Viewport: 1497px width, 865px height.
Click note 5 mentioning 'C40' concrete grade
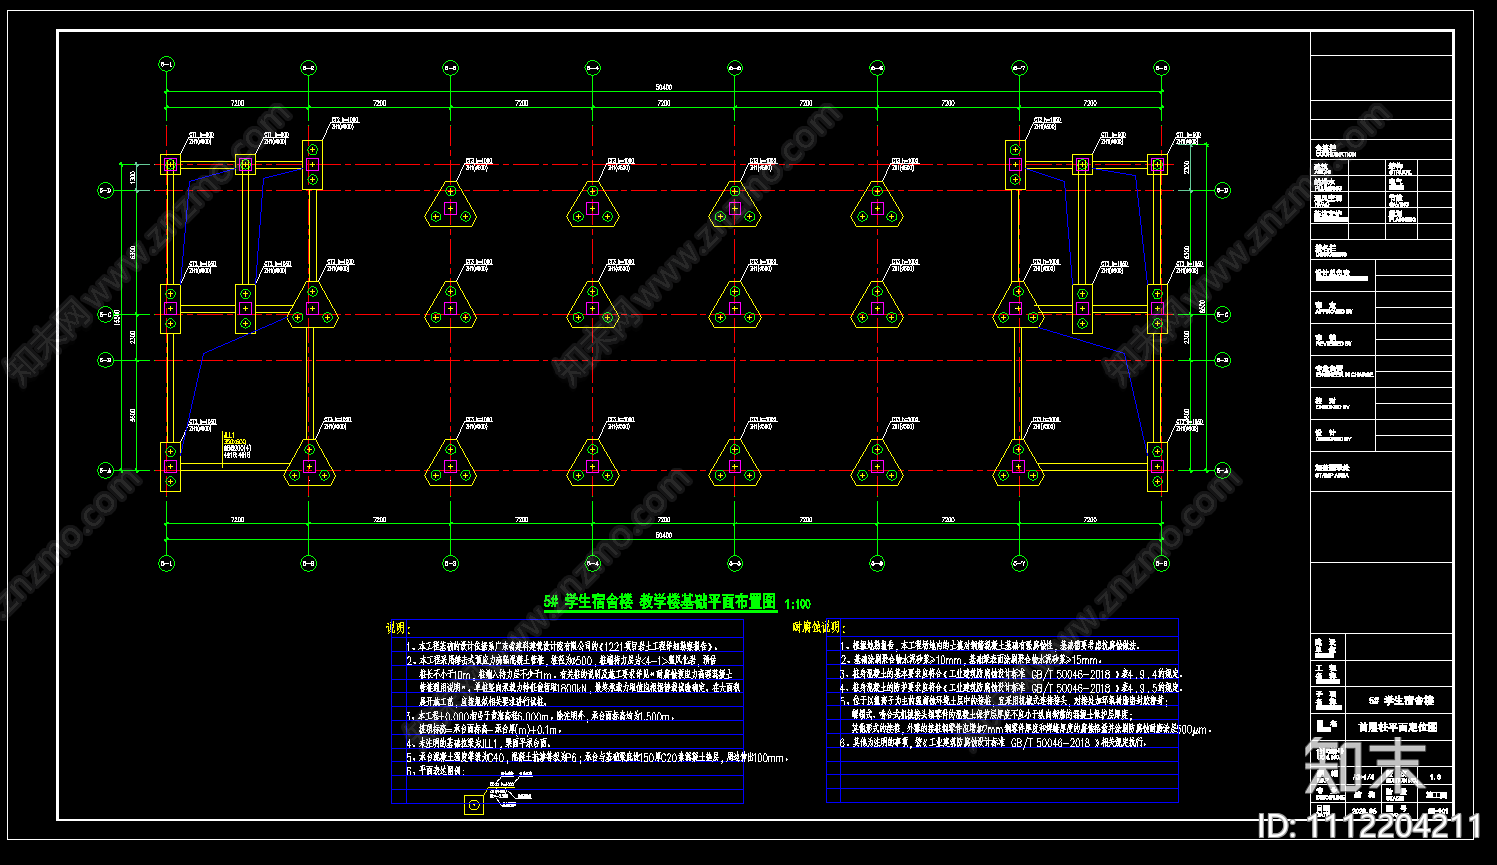[597, 758]
